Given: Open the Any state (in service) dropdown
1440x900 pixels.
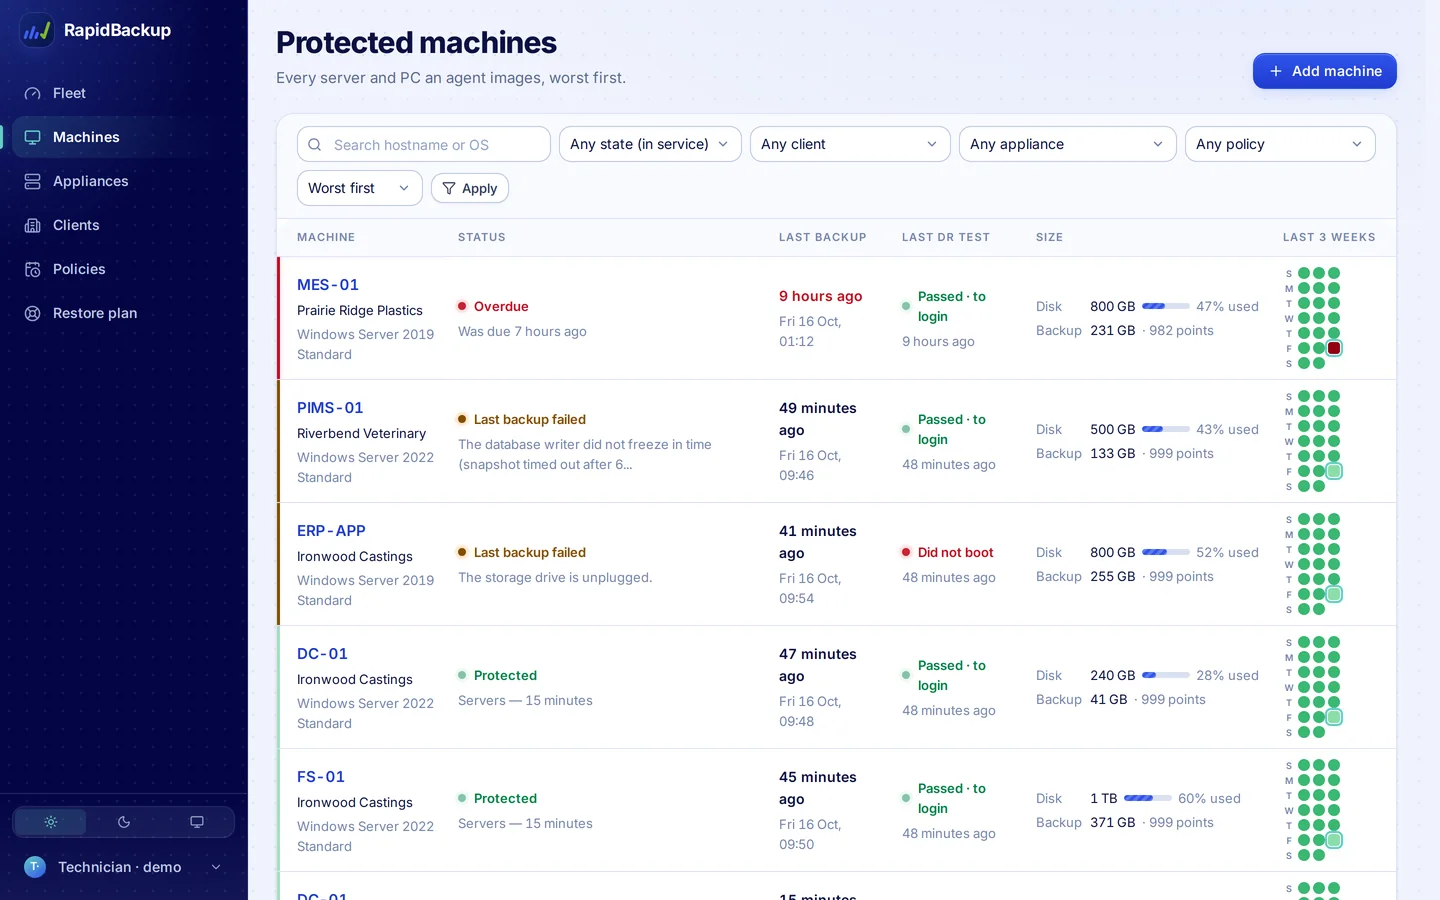Looking at the screenshot, I should point(650,144).
